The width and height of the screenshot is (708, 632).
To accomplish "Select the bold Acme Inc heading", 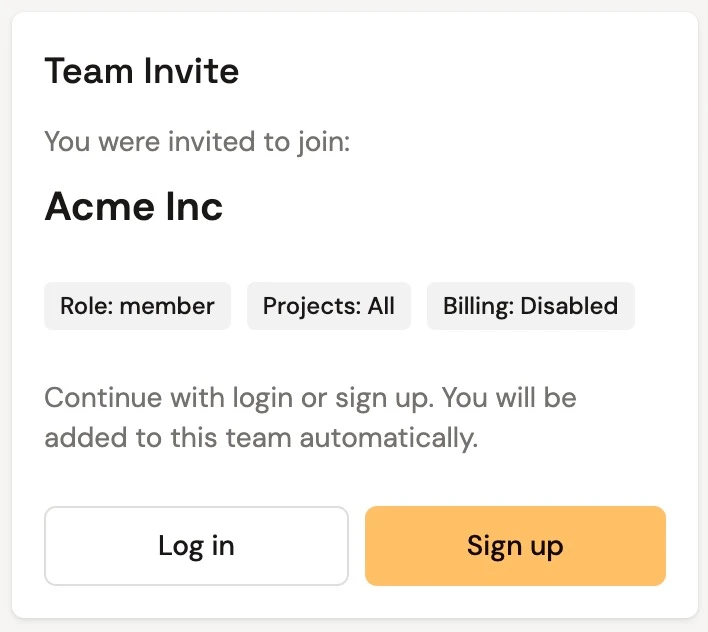I will coord(134,207).
